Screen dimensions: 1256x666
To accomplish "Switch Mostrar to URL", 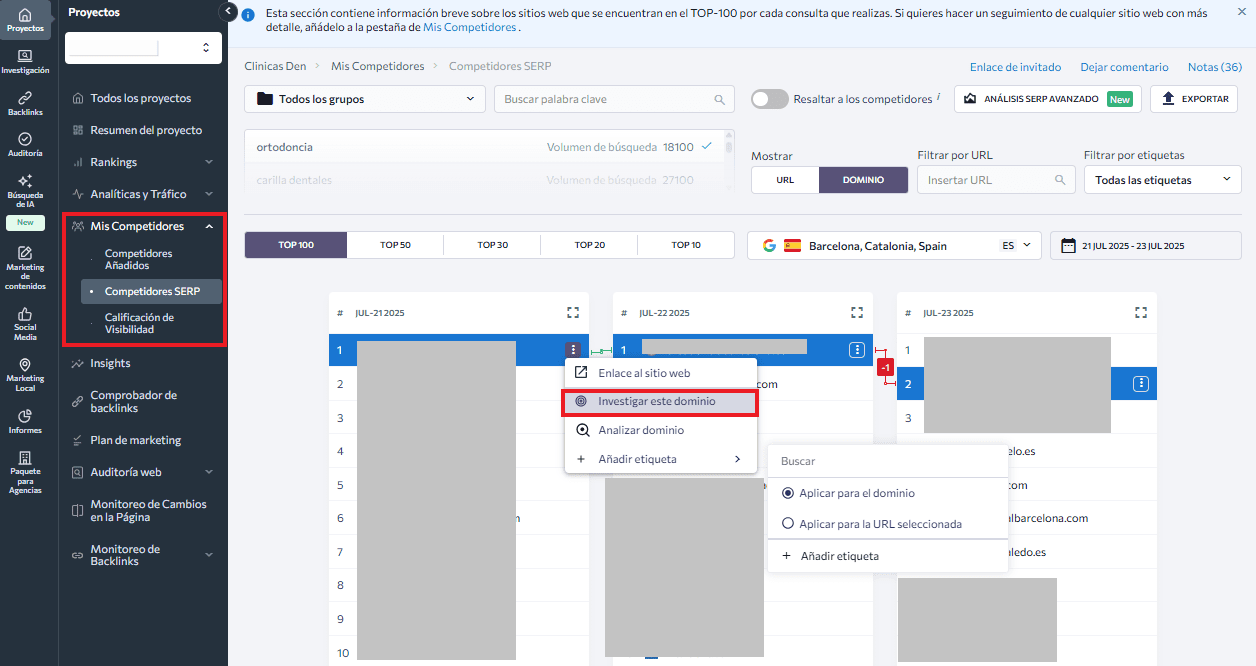I will click(785, 180).
